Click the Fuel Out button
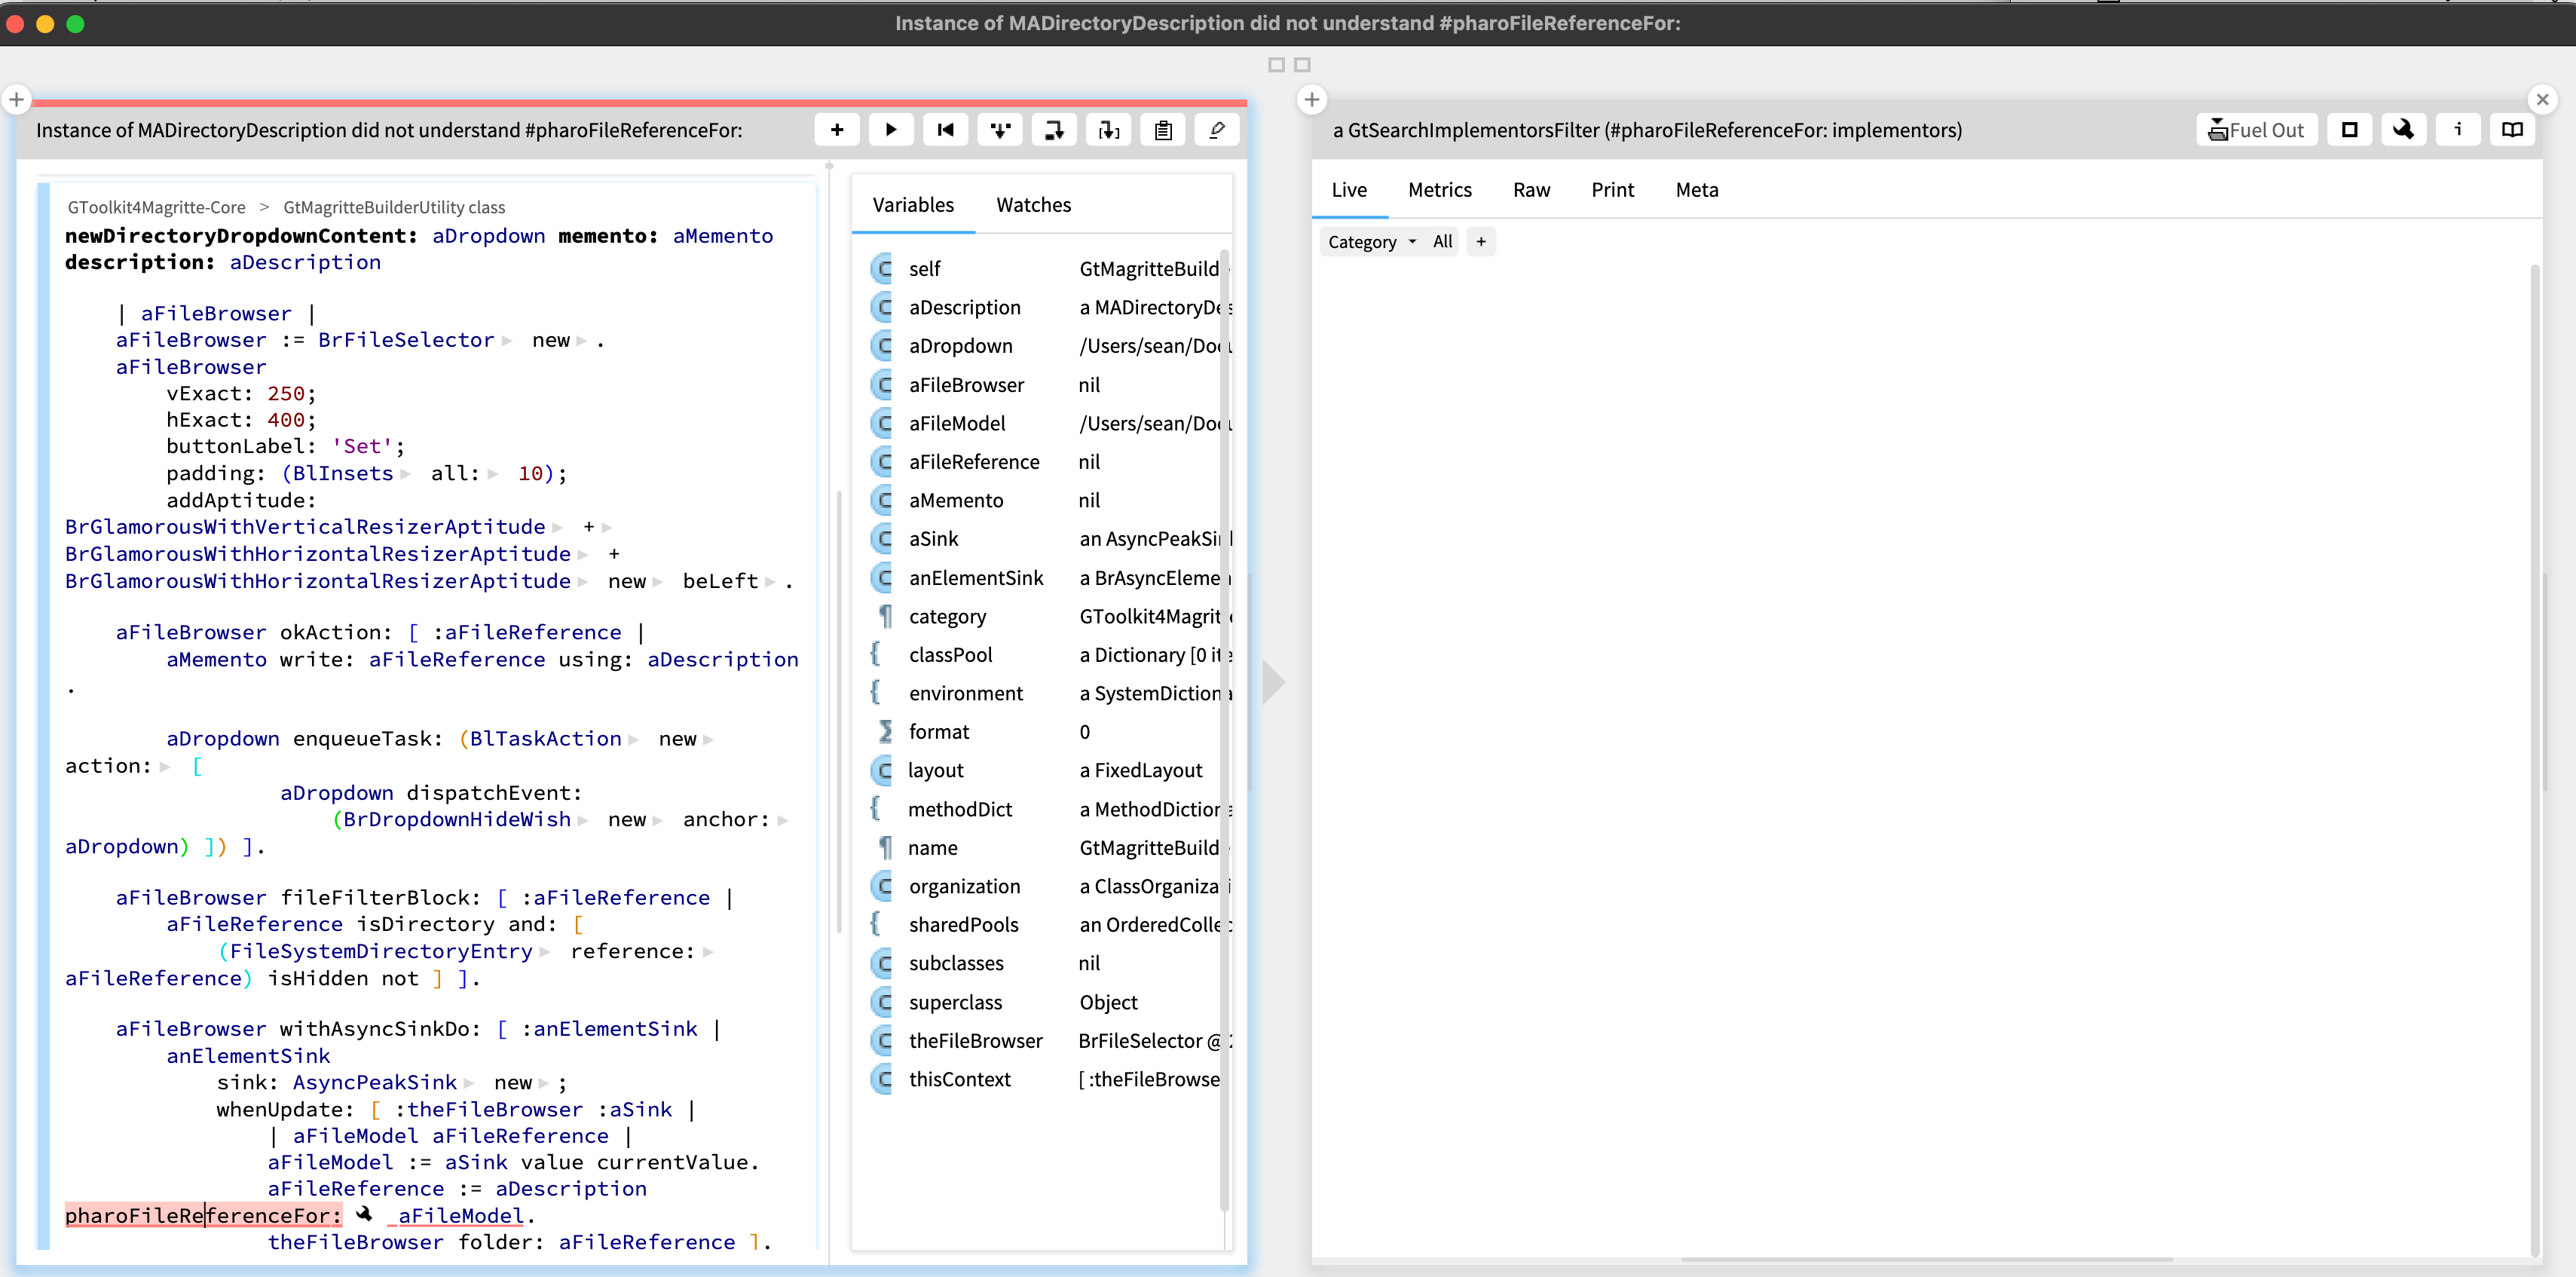This screenshot has height=1277, width=2576. coord(2256,129)
